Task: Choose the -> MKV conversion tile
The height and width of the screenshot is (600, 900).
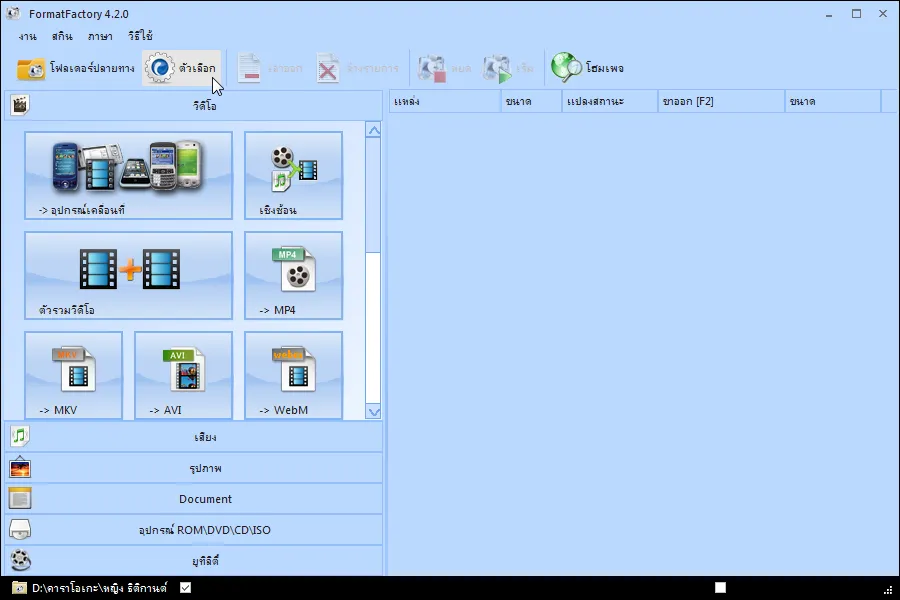Action: (x=73, y=375)
